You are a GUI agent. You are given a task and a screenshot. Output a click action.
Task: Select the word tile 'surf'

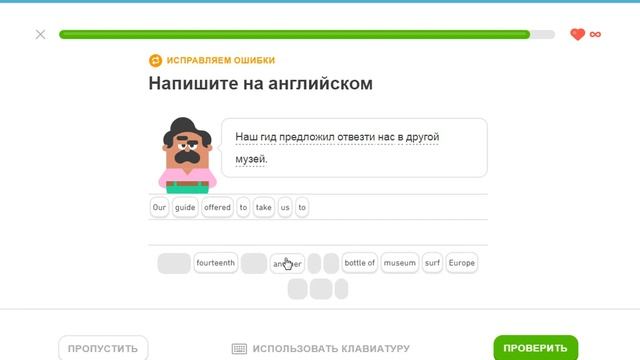click(x=432, y=263)
